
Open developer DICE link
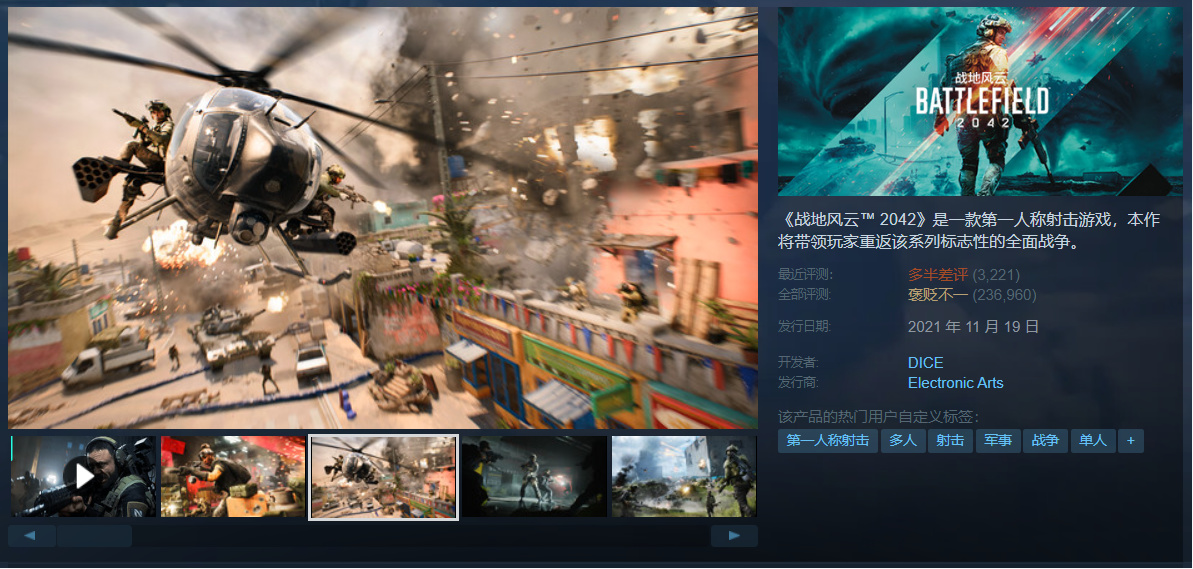[925, 363]
